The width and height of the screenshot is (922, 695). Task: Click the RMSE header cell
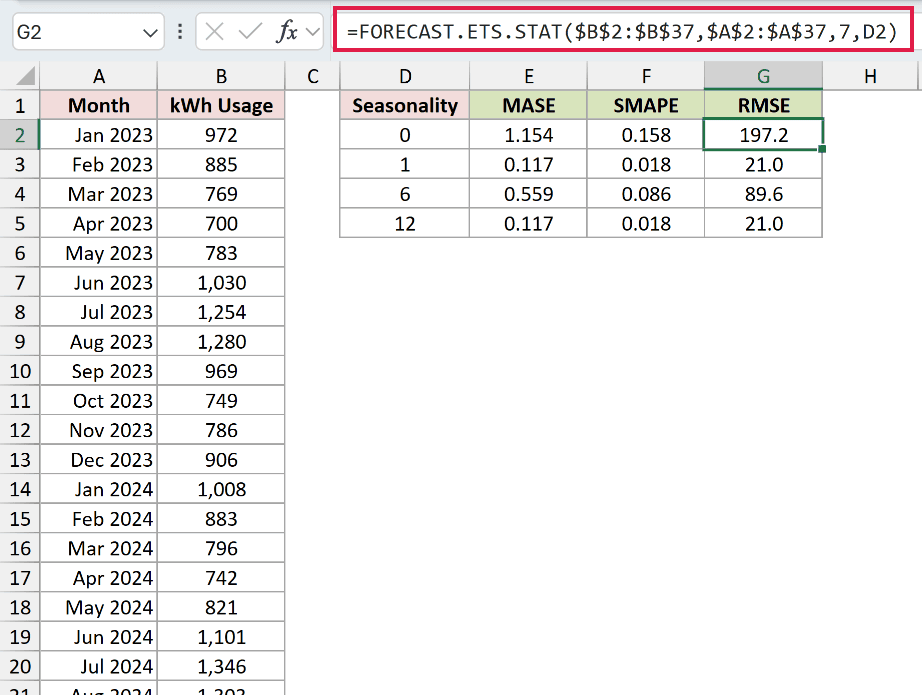pos(763,106)
